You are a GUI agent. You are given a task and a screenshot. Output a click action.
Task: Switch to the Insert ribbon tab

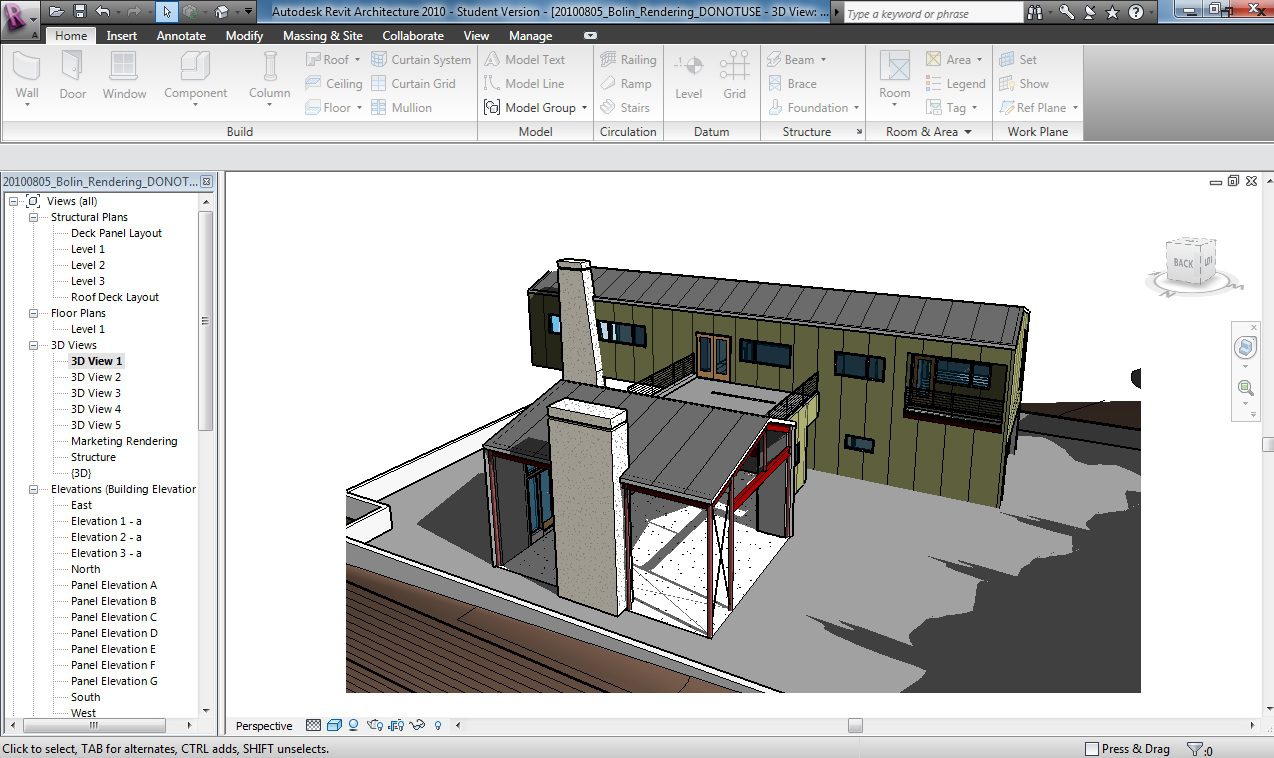pos(122,36)
